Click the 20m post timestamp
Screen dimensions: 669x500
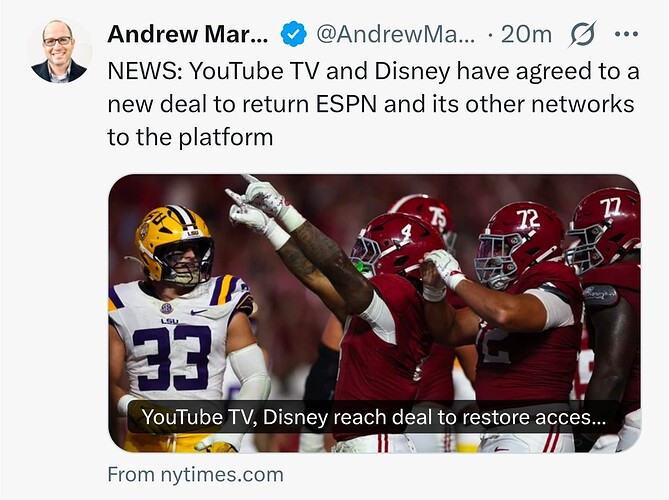click(526, 35)
